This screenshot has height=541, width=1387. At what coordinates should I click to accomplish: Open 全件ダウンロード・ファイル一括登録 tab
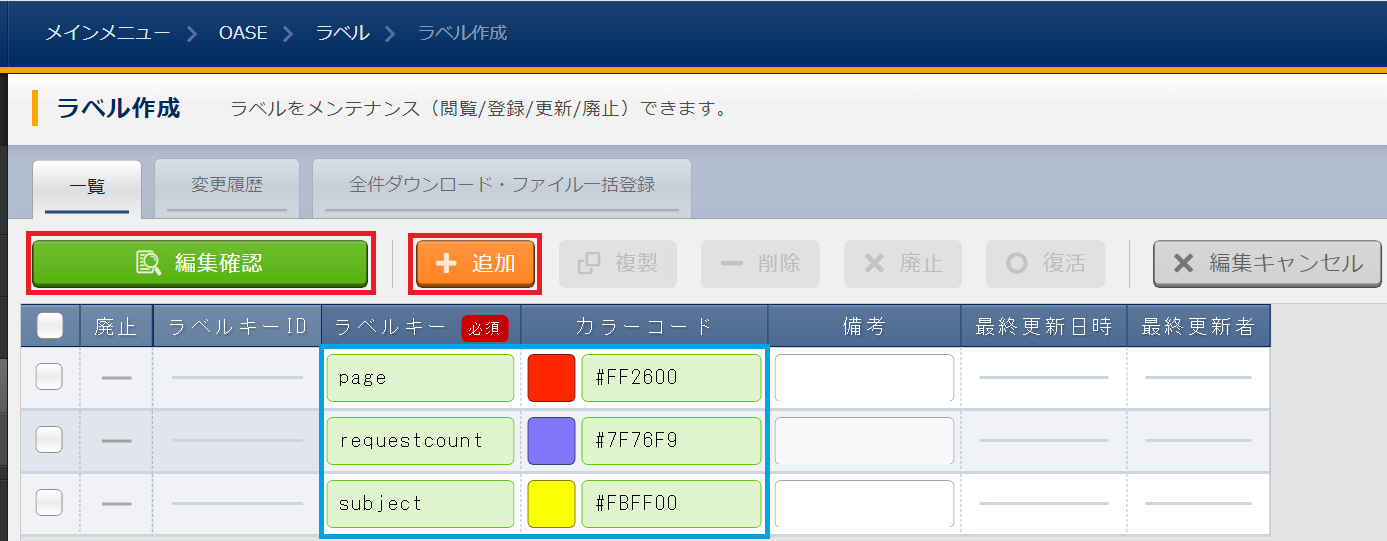tap(502, 185)
